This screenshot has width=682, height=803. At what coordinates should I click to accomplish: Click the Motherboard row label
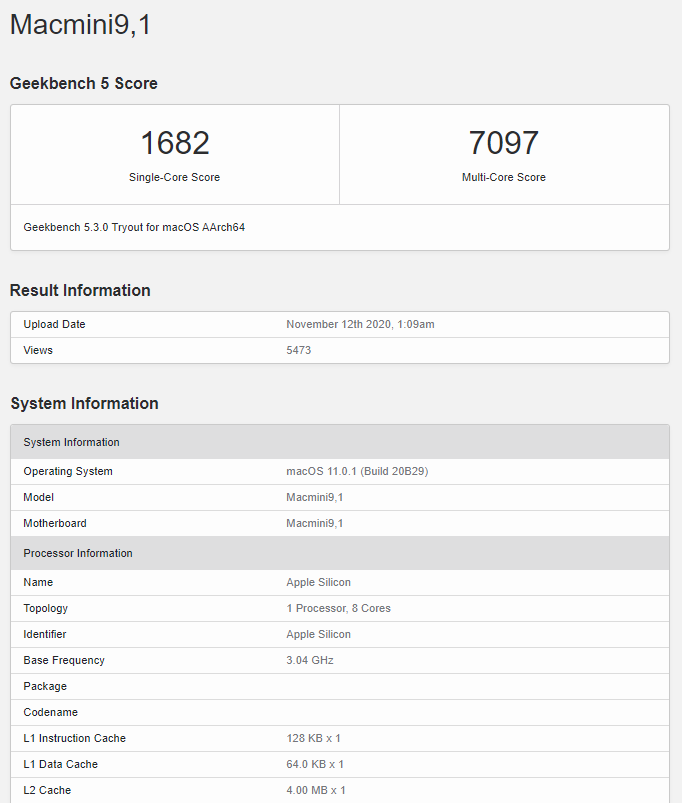[55, 523]
